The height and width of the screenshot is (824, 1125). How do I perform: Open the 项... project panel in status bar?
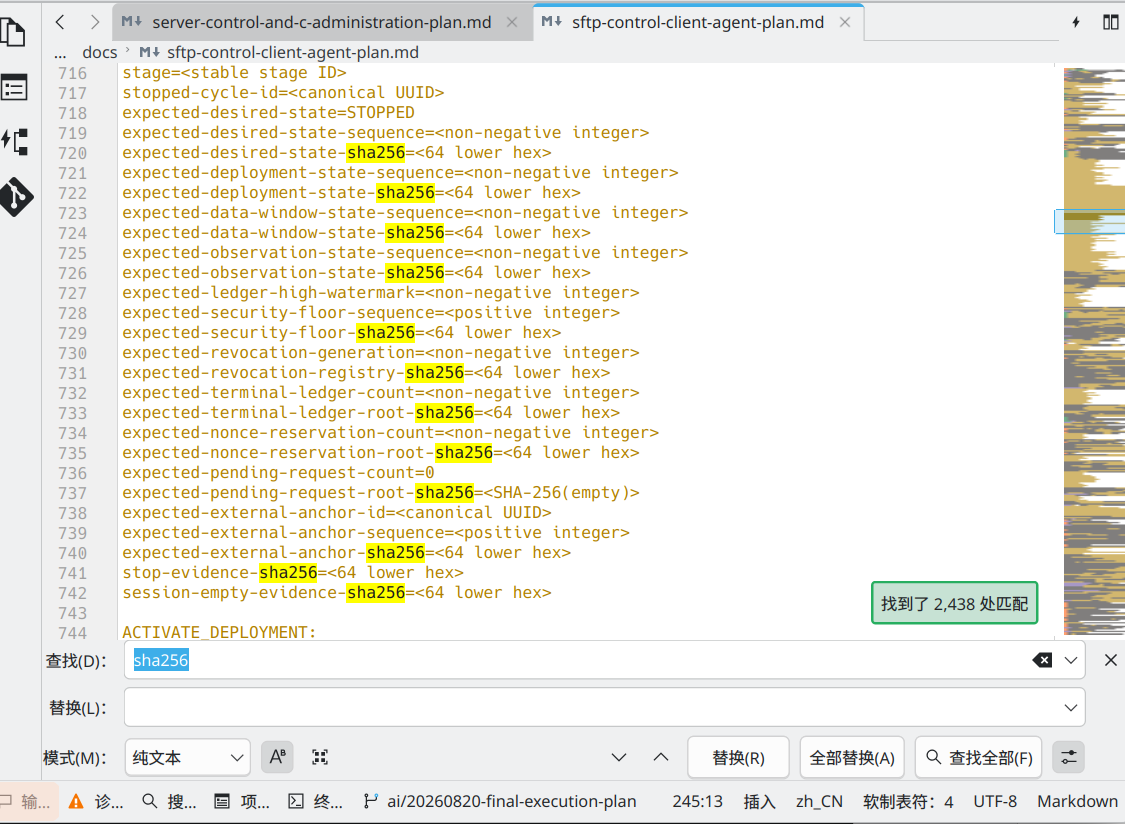(x=243, y=801)
